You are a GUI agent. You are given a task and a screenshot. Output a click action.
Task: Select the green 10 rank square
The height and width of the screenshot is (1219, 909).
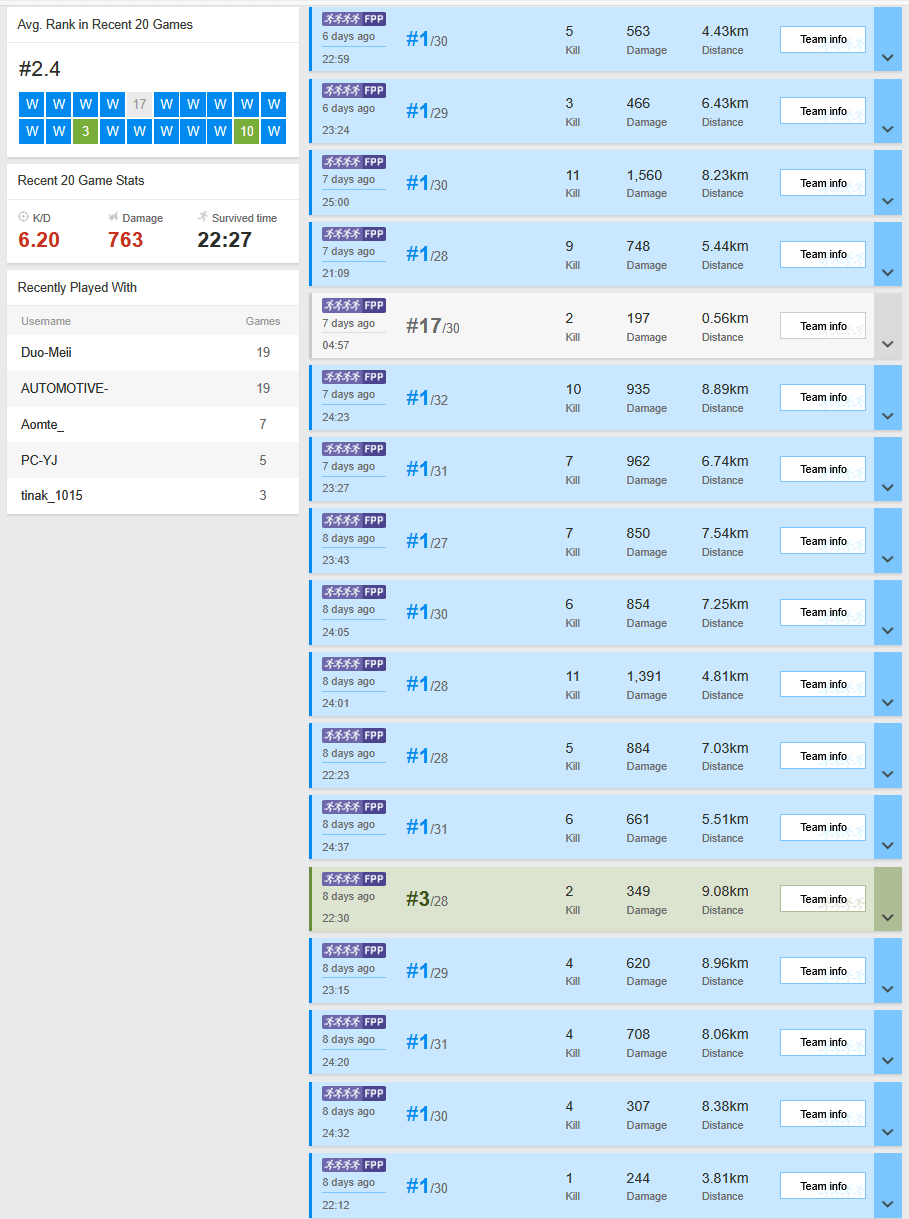[x=246, y=132]
